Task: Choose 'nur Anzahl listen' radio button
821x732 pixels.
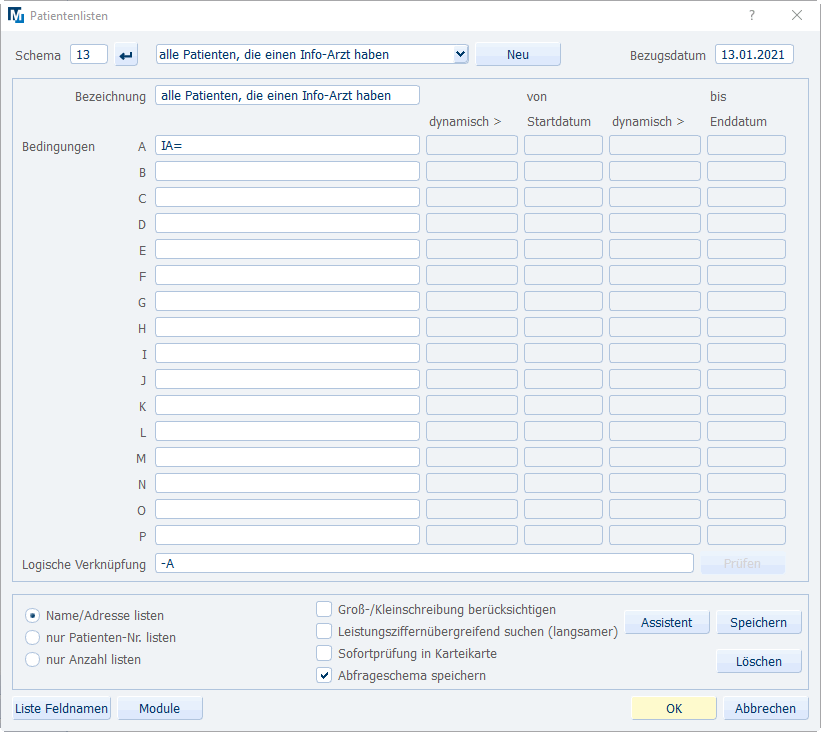Action: (x=33, y=659)
